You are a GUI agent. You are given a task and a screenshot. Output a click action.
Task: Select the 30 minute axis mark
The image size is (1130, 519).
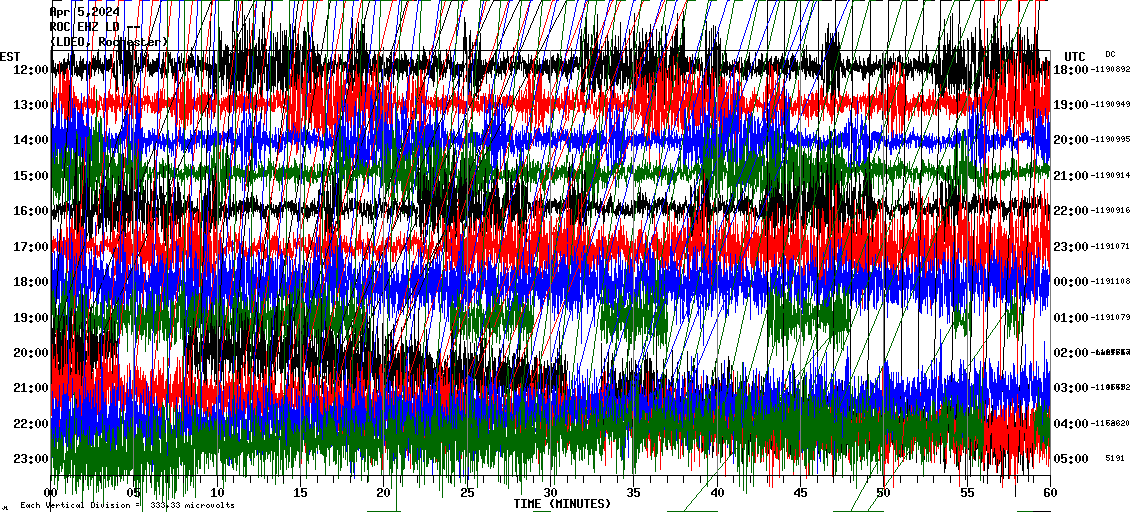[x=550, y=492]
